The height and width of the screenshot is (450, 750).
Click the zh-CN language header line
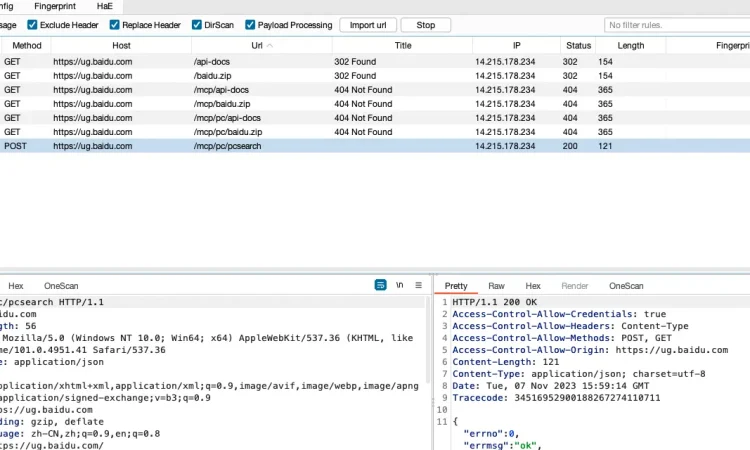click(80, 434)
